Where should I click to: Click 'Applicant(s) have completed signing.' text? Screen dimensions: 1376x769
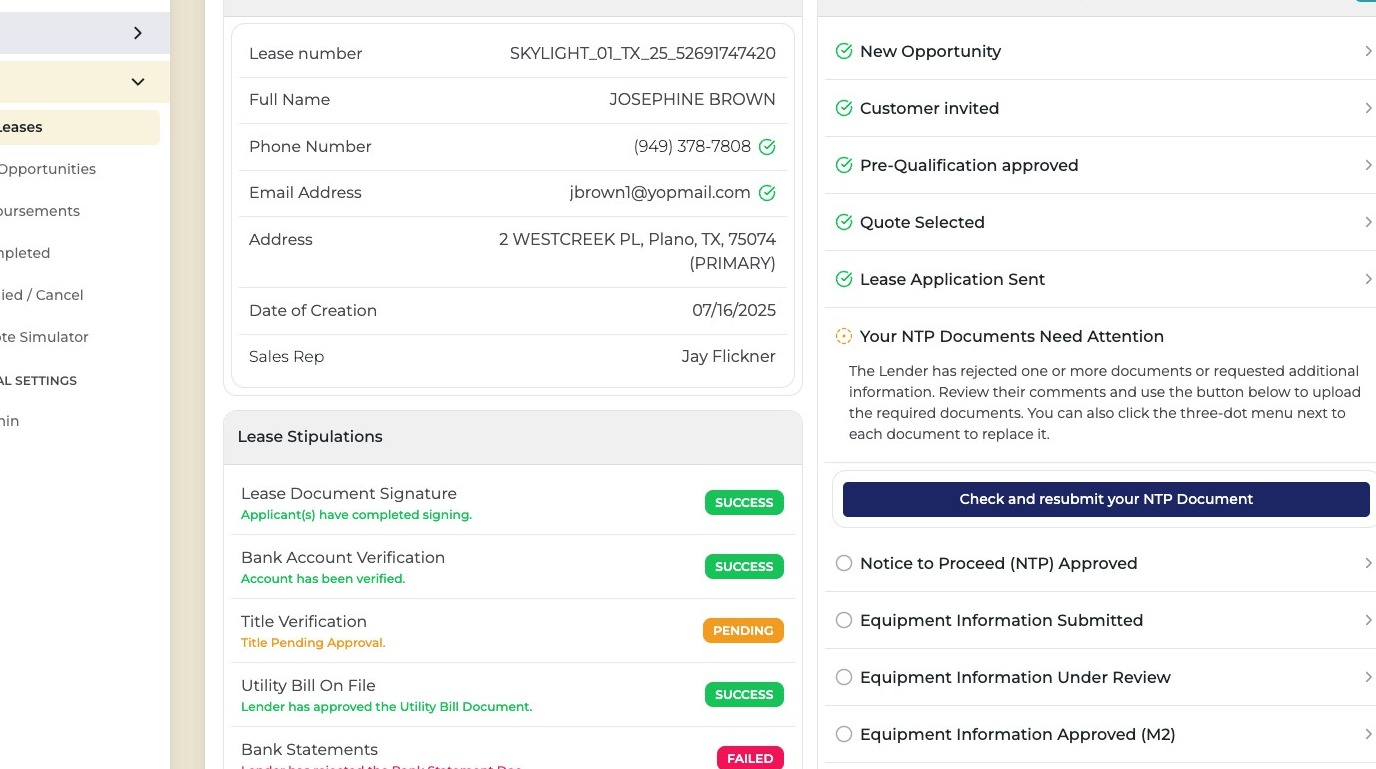(356, 516)
